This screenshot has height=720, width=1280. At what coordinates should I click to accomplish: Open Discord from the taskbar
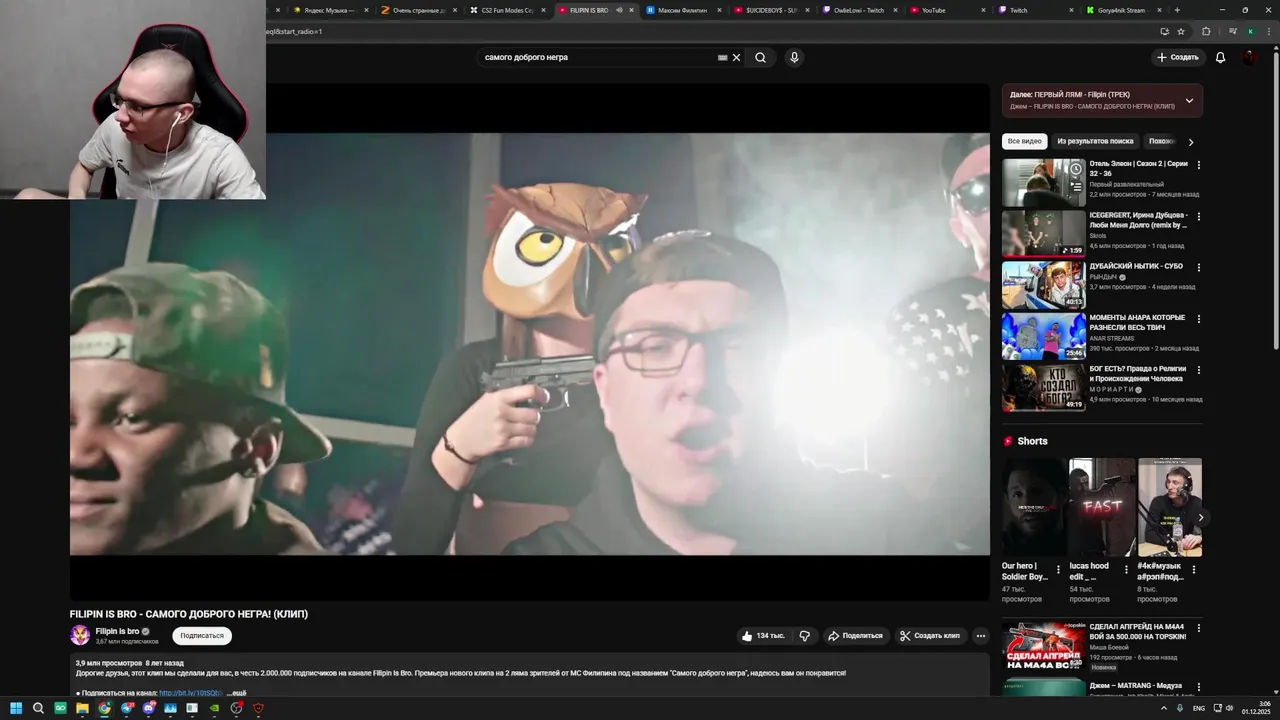149,708
